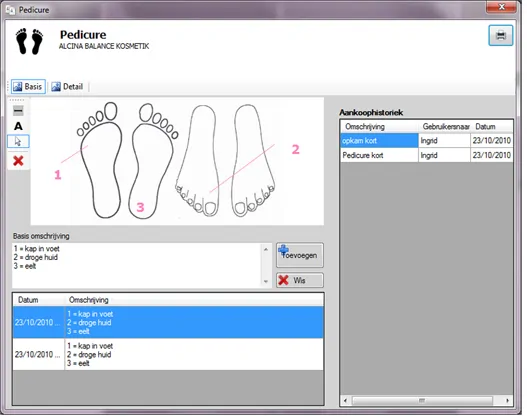The height and width of the screenshot is (417, 527).
Task: Sort by the Gebruikersnaam column header
Action: point(445,127)
